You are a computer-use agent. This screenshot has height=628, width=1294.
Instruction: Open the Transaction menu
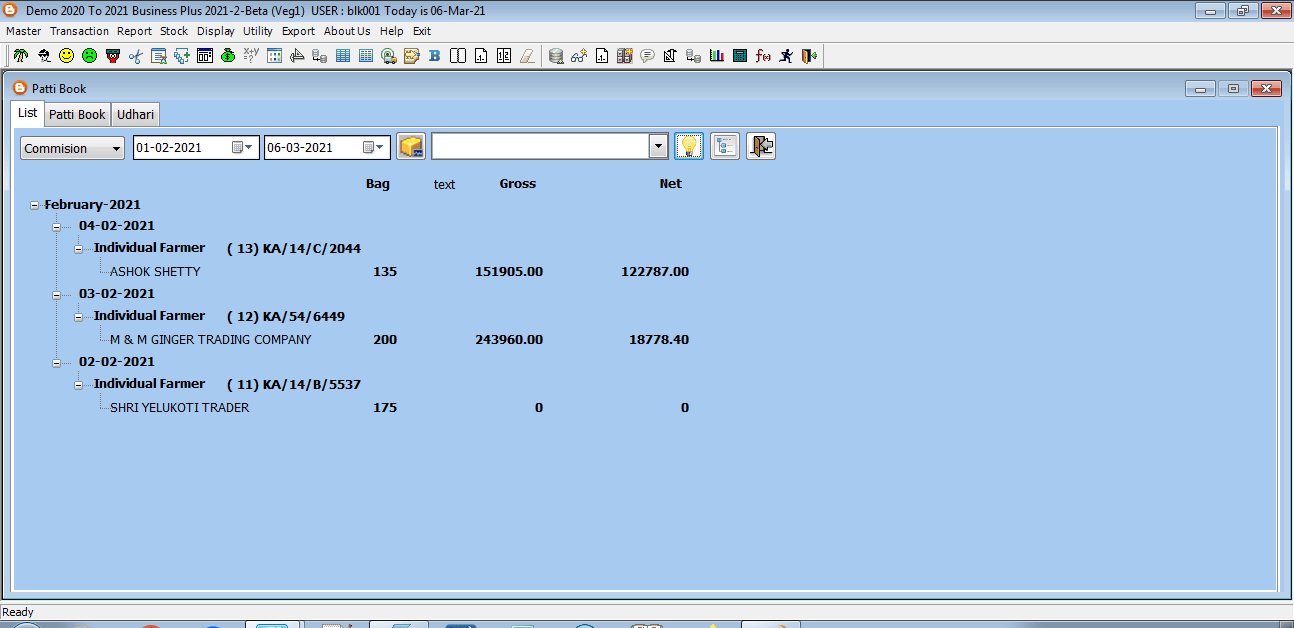coord(79,31)
